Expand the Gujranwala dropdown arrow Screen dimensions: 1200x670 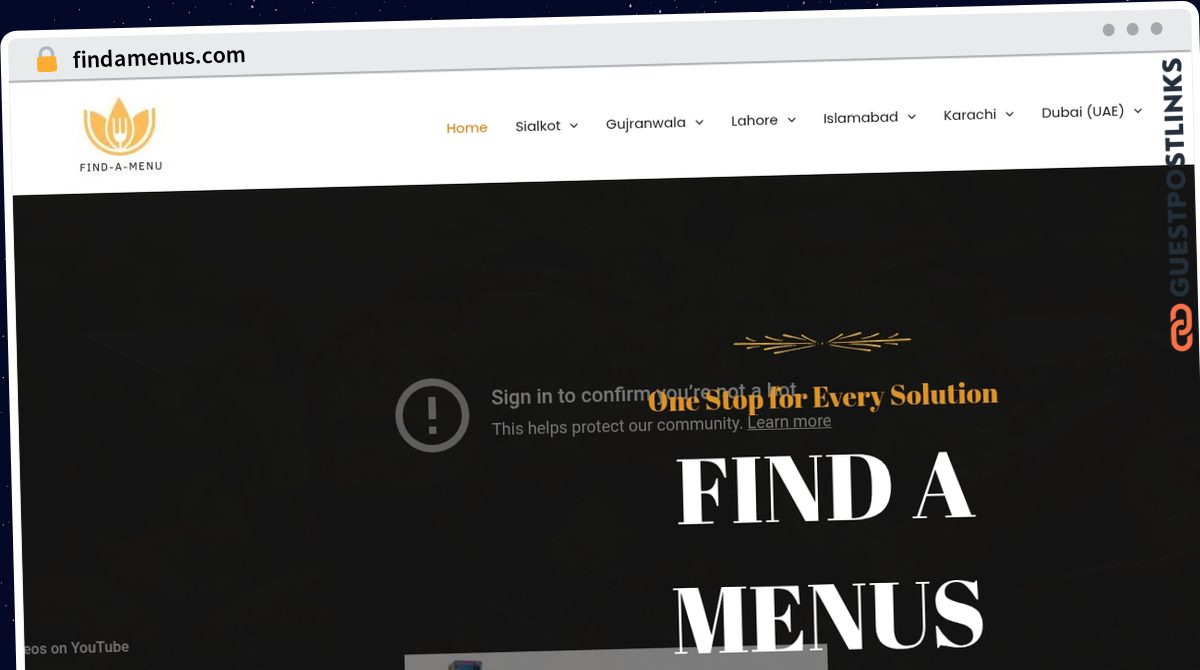699,122
